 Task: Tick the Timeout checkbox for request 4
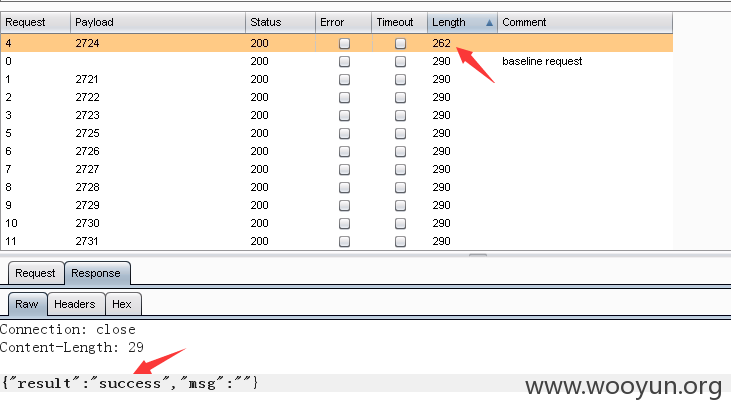(x=400, y=43)
